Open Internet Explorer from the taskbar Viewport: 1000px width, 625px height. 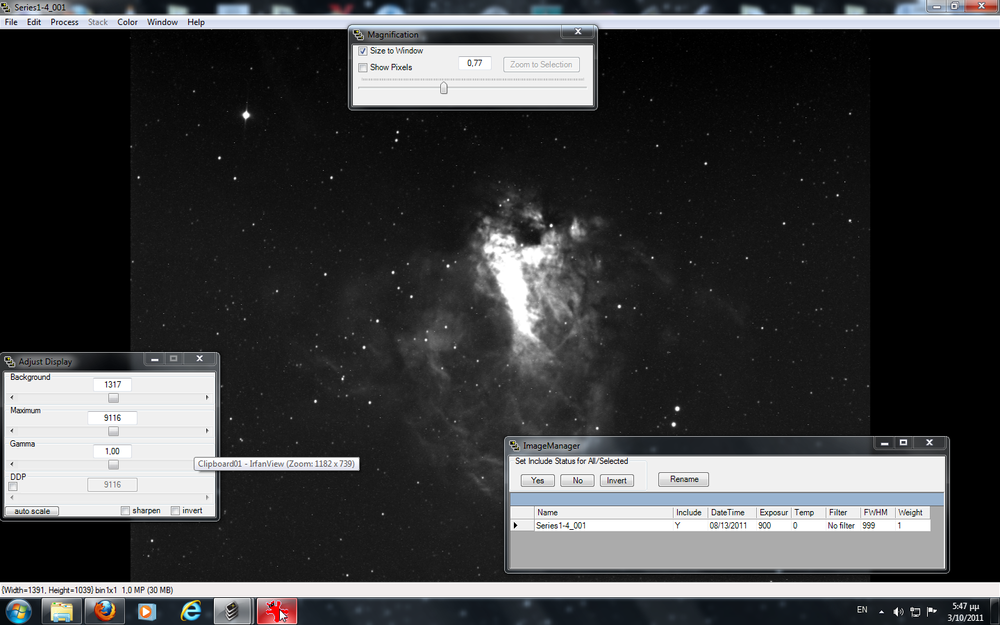tap(190, 609)
